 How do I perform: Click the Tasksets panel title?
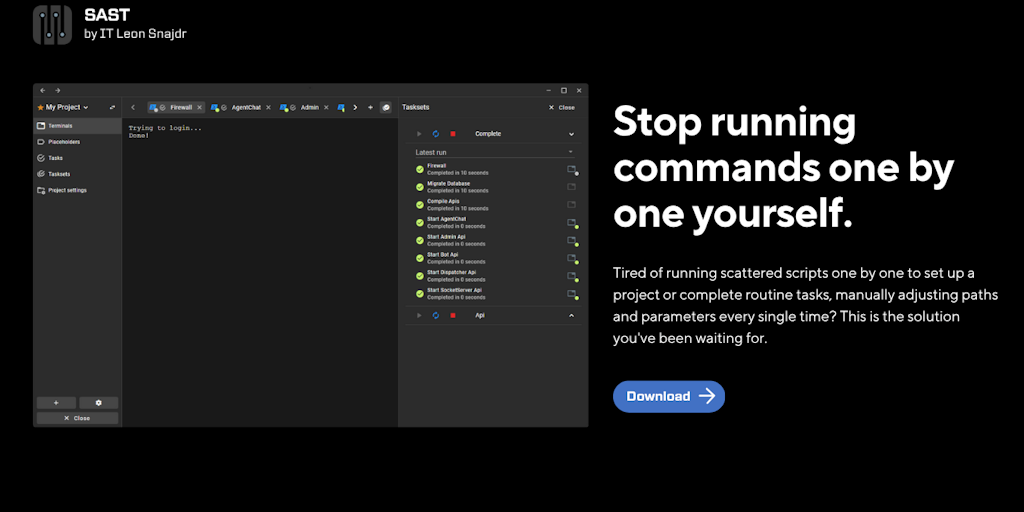(415, 107)
